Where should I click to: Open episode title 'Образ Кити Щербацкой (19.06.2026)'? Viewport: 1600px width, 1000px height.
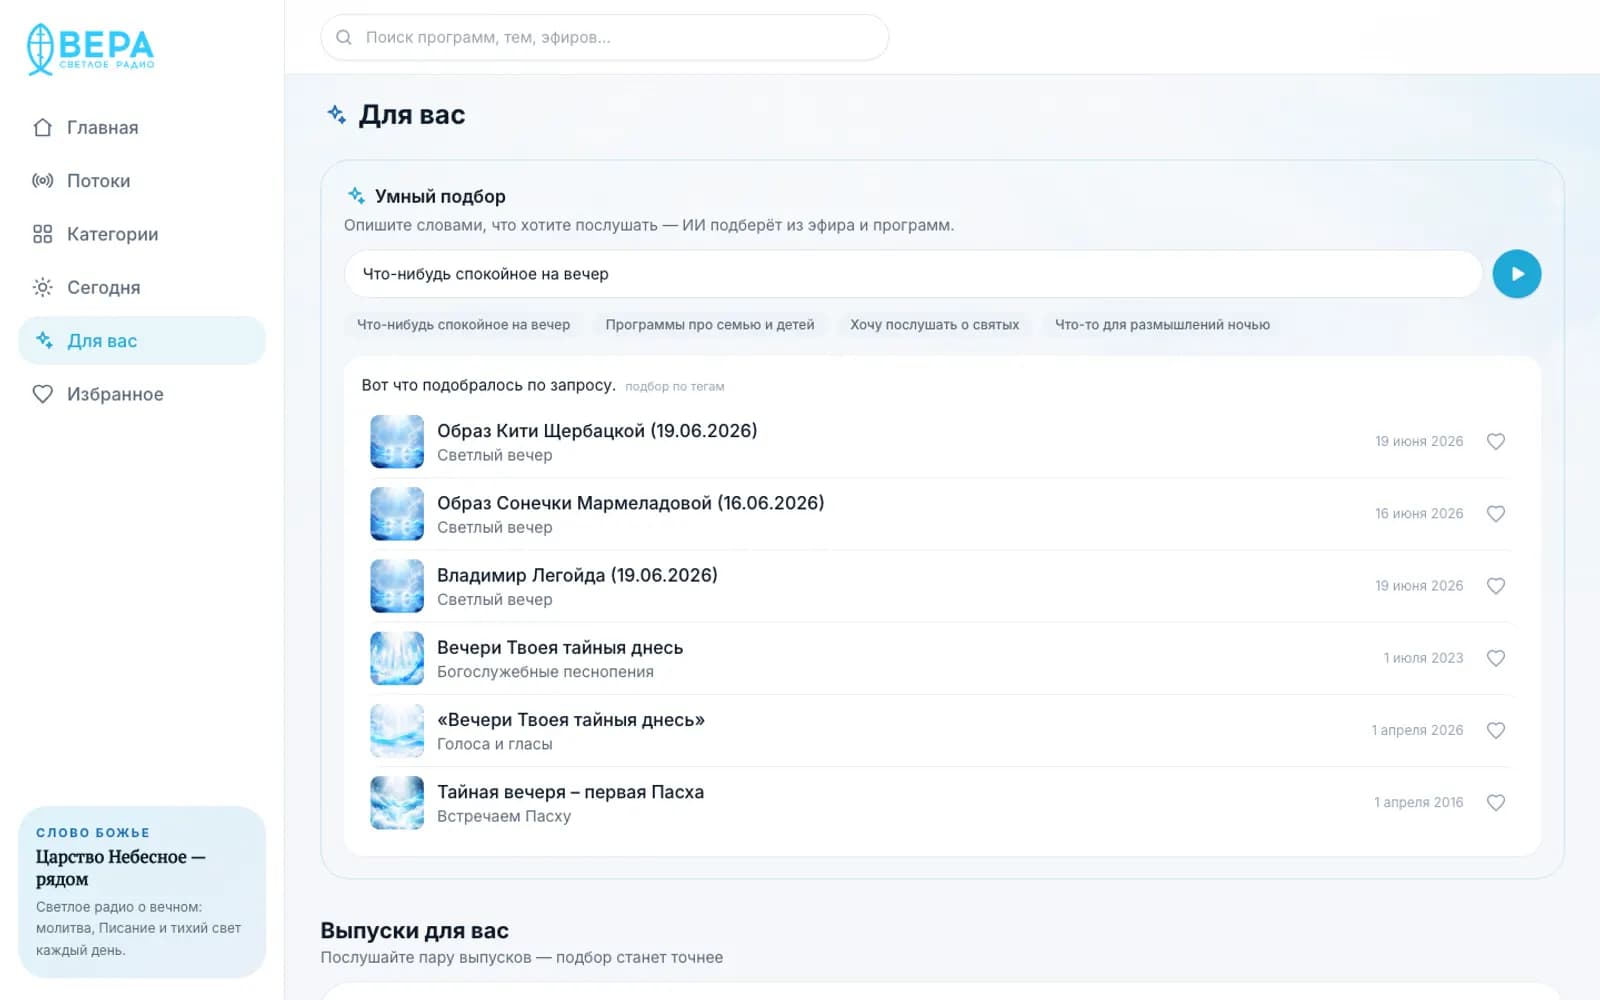click(x=597, y=431)
